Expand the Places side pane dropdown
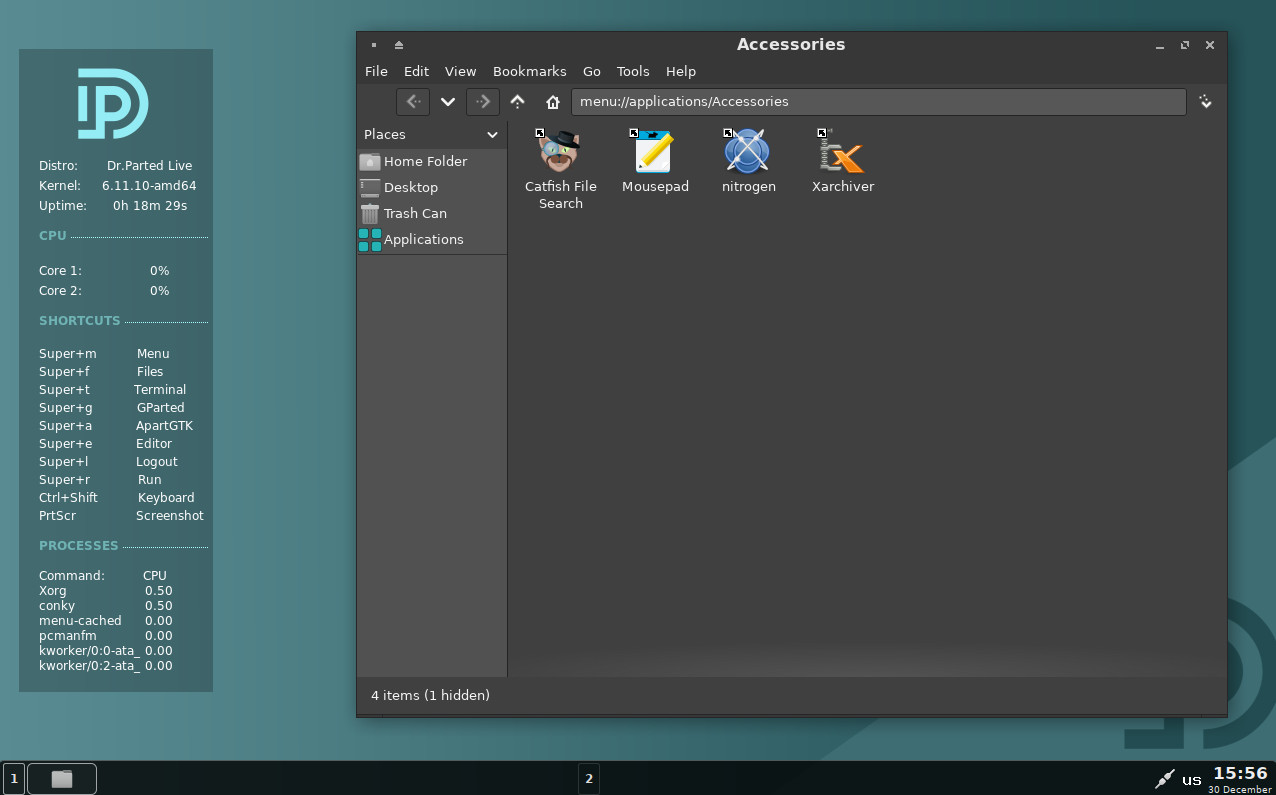Image resolution: width=1276 pixels, height=795 pixels. point(492,134)
